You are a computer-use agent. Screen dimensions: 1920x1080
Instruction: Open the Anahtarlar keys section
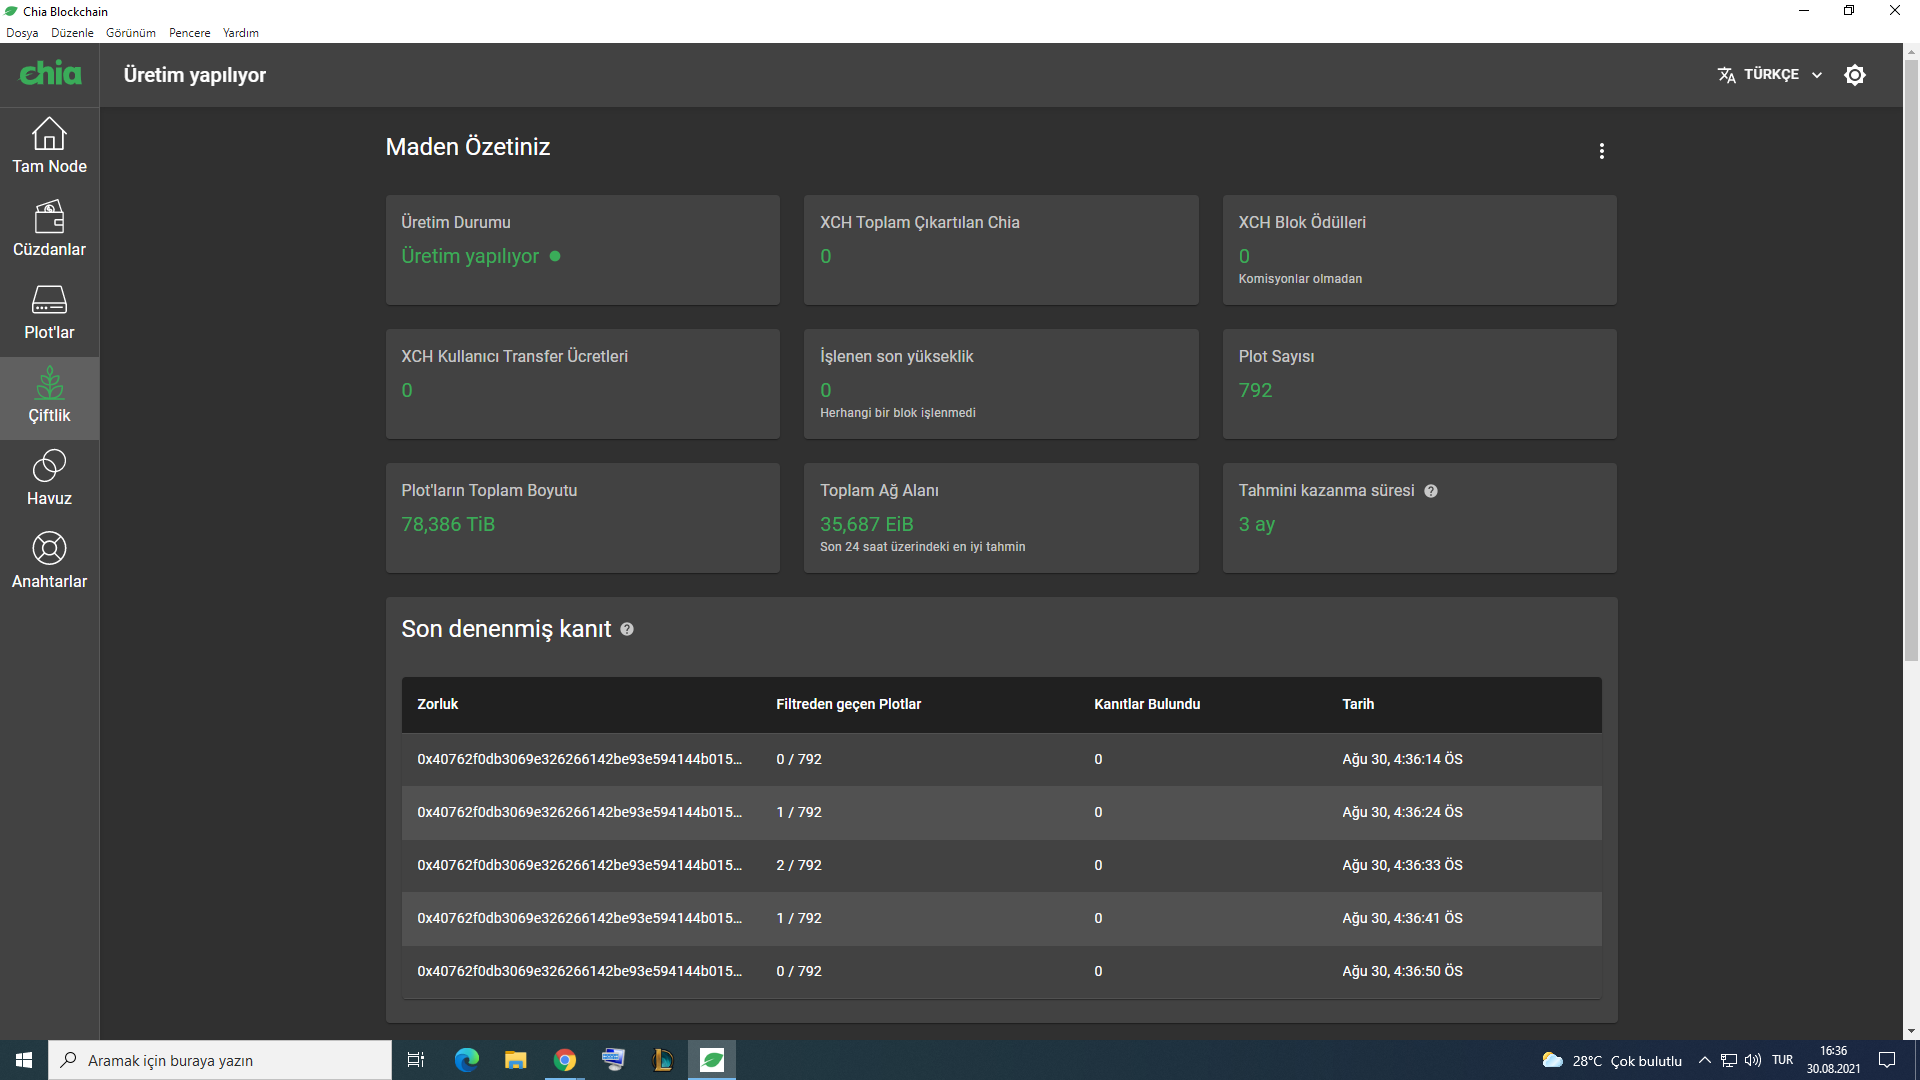tap(49, 563)
